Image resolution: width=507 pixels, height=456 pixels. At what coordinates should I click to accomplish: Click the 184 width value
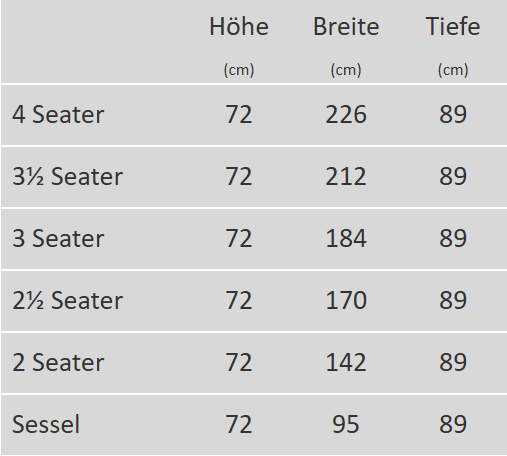[x=346, y=238]
